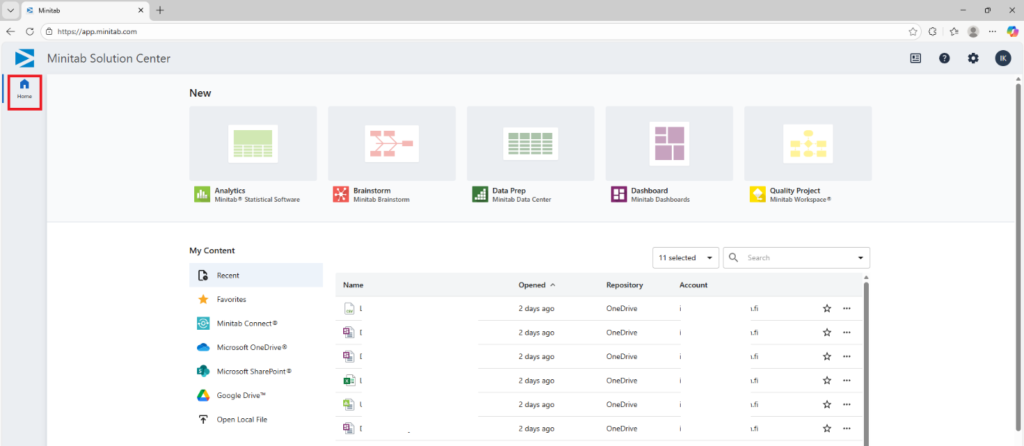The width and height of the screenshot is (1024, 446).
Task: Open the user account avatar menu
Action: pos(1002,58)
